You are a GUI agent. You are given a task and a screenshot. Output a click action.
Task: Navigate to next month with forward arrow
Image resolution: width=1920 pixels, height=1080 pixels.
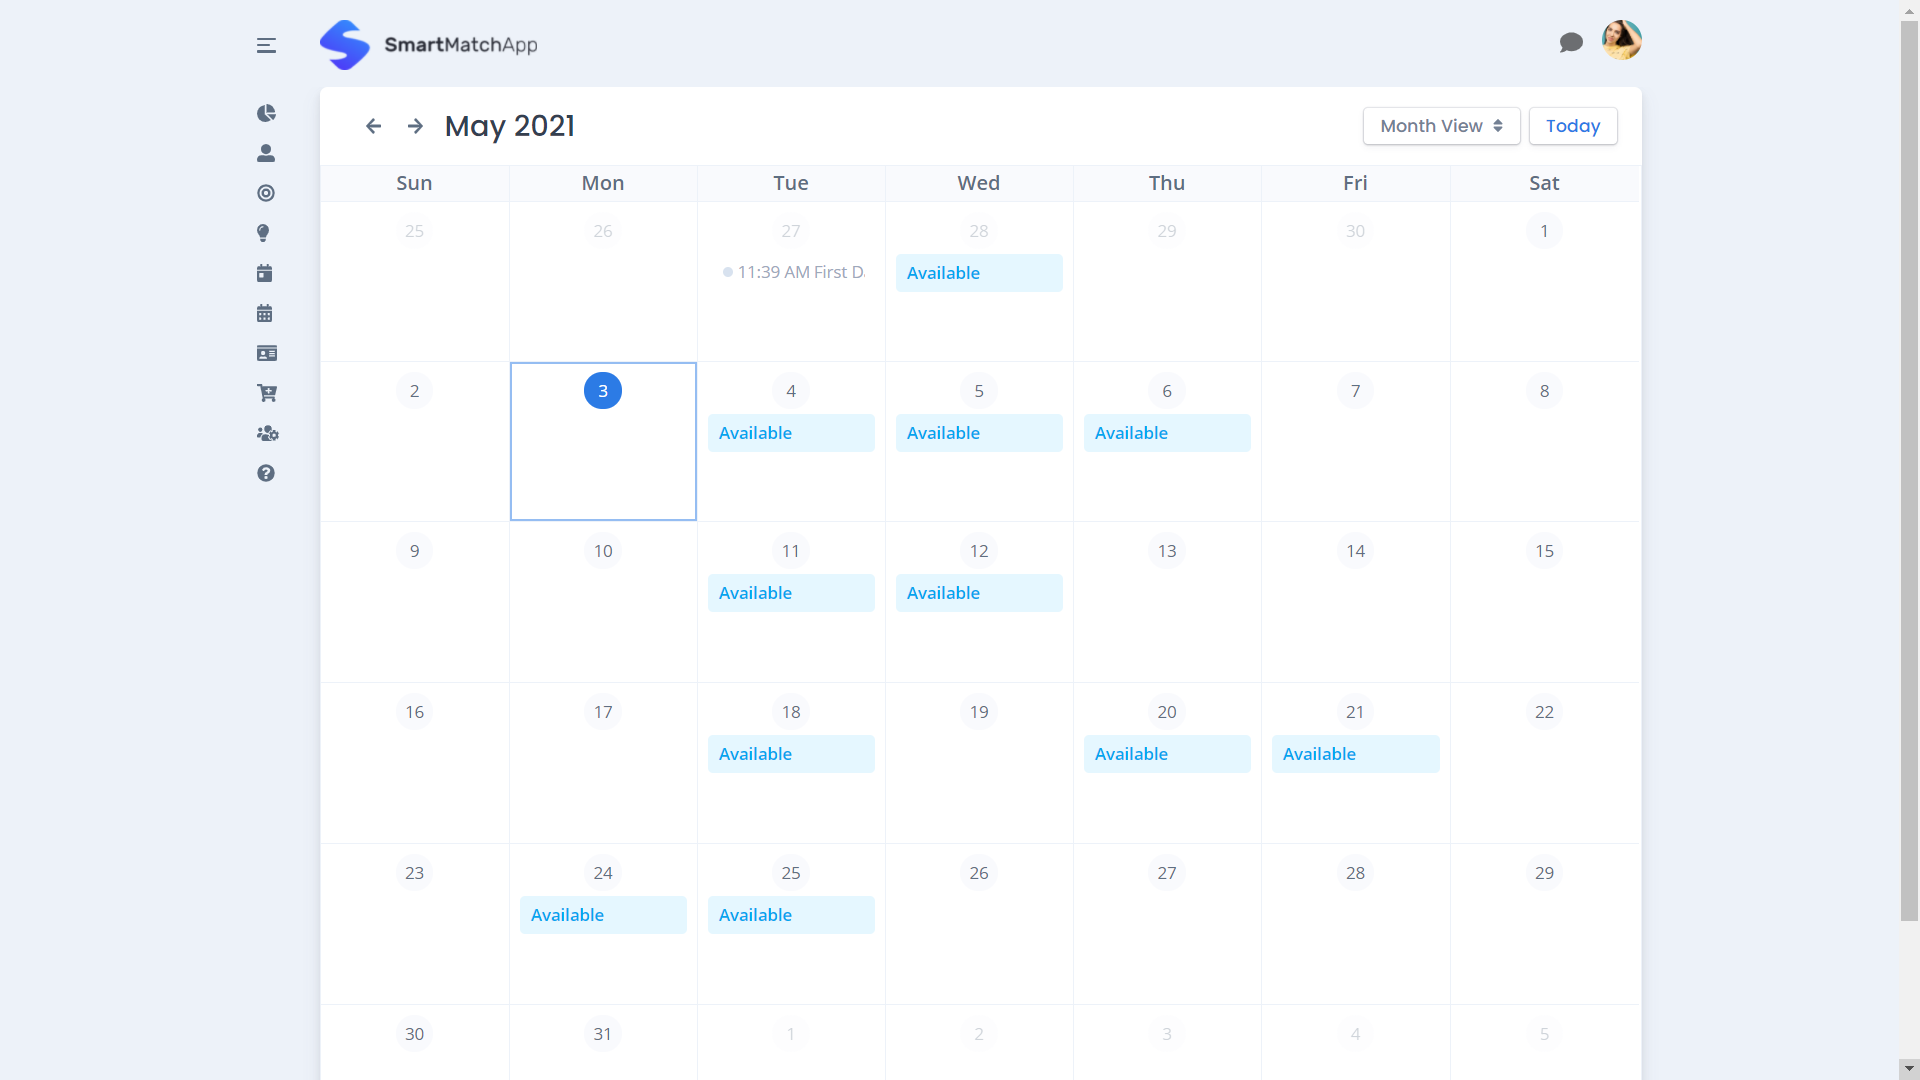[x=415, y=126]
